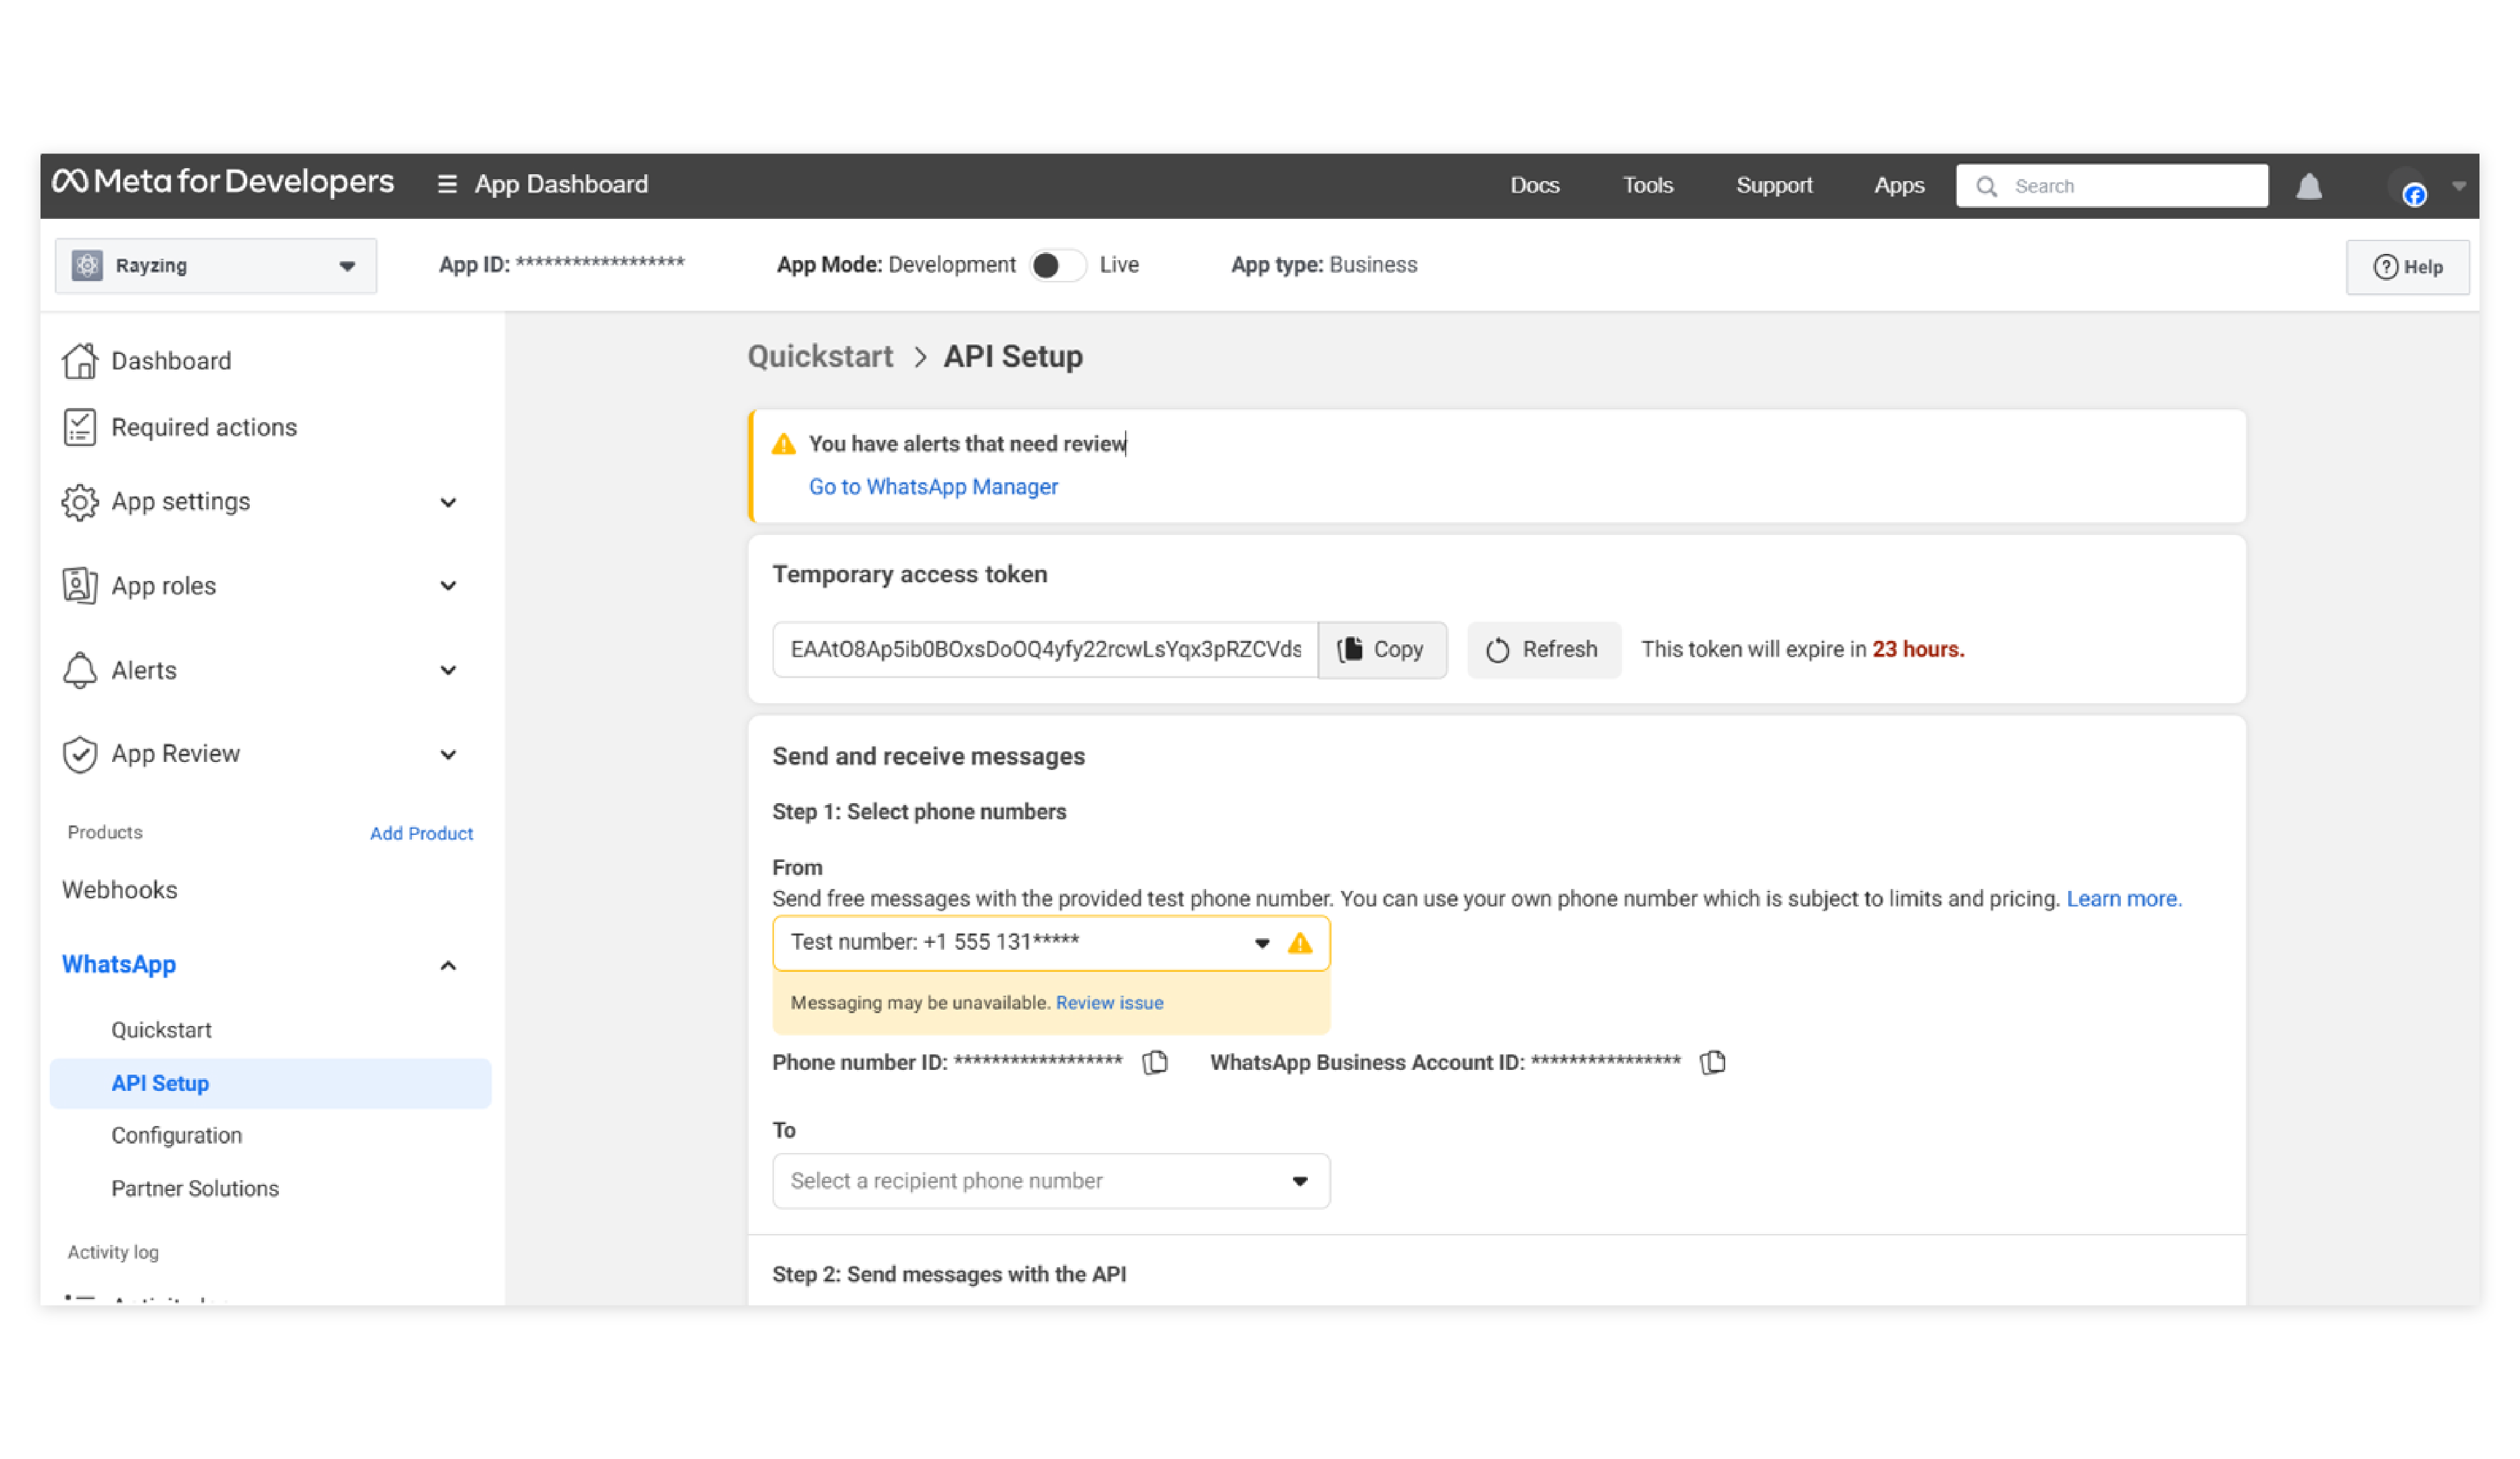
Task: Refresh the temporary access token
Action: pos(1543,650)
